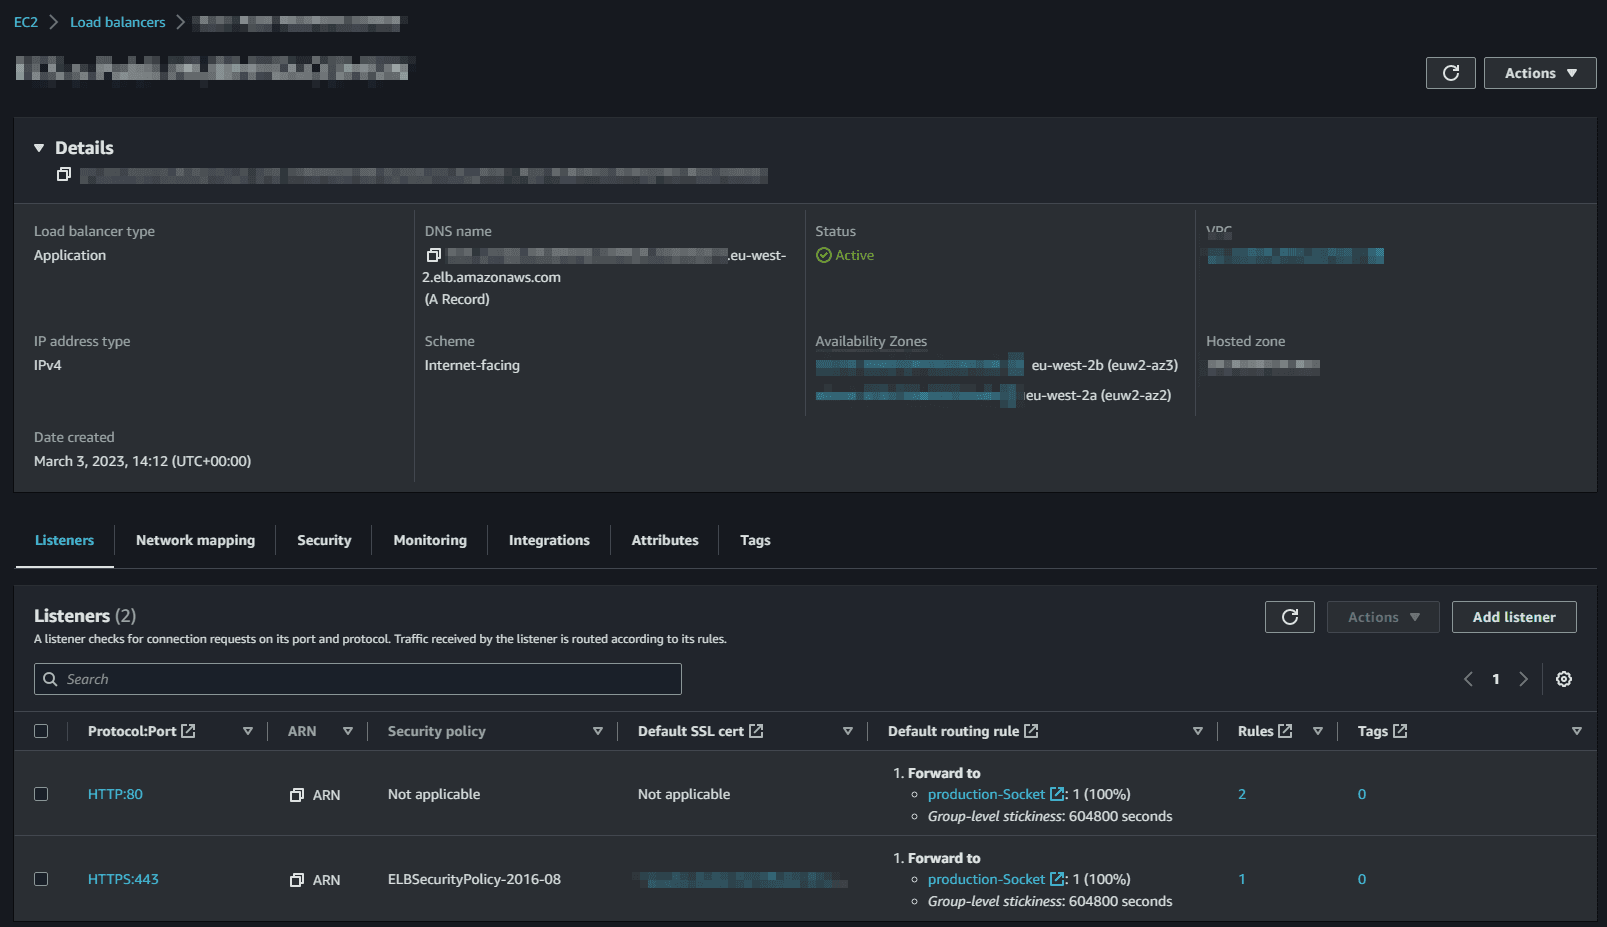
Task: Open listener table preferences gear
Action: click(1564, 679)
